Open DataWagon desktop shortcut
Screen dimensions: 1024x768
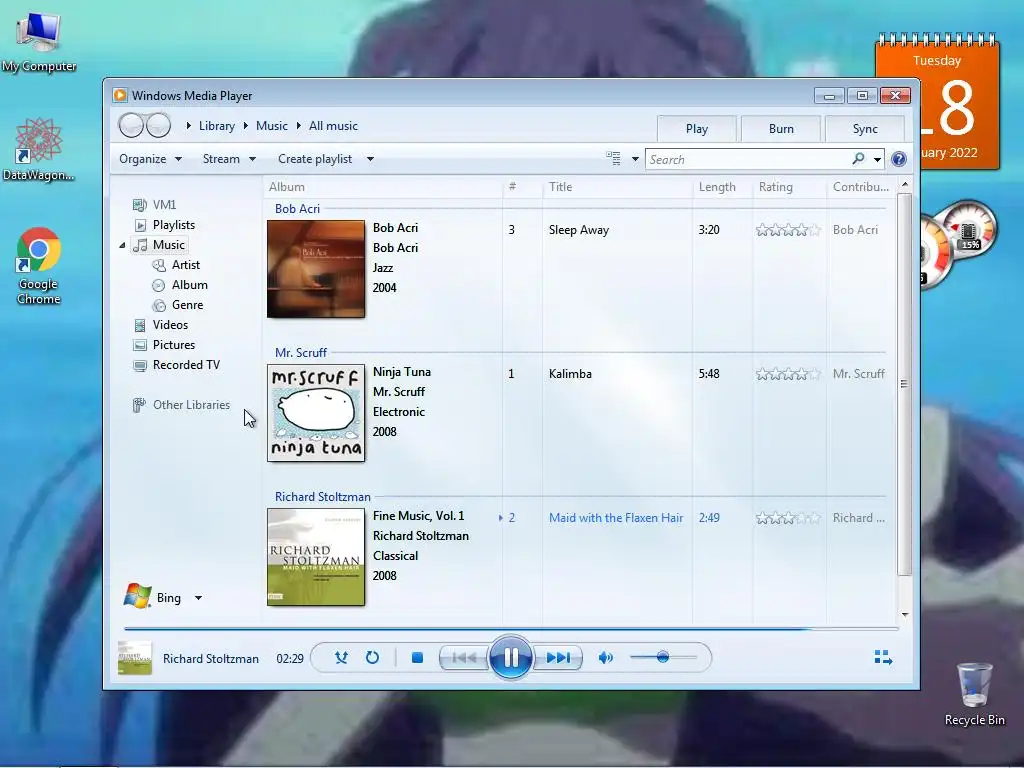point(39,150)
